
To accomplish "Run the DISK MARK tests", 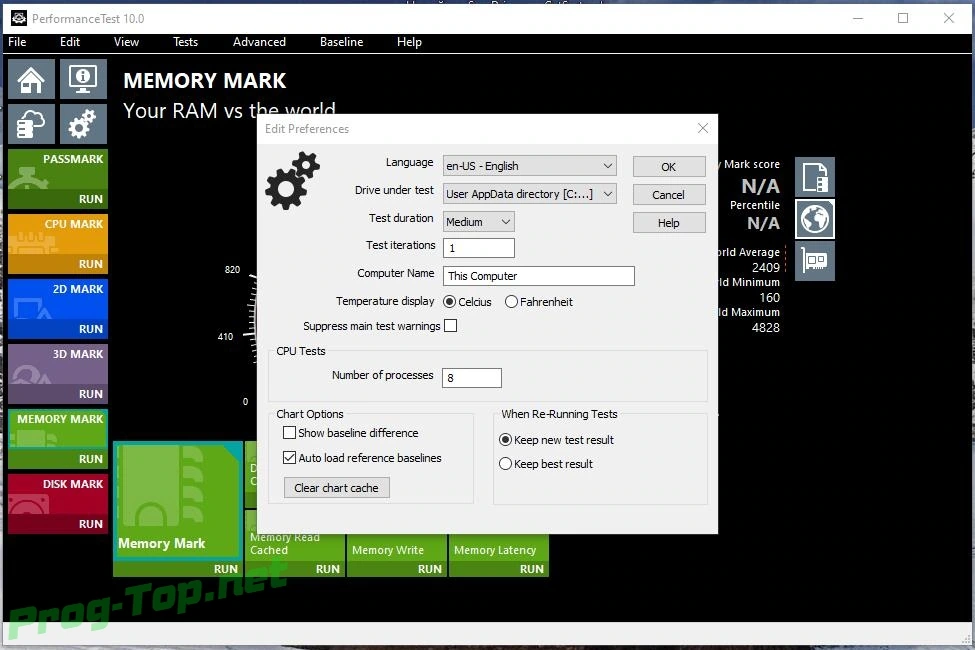I will (91, 524).
